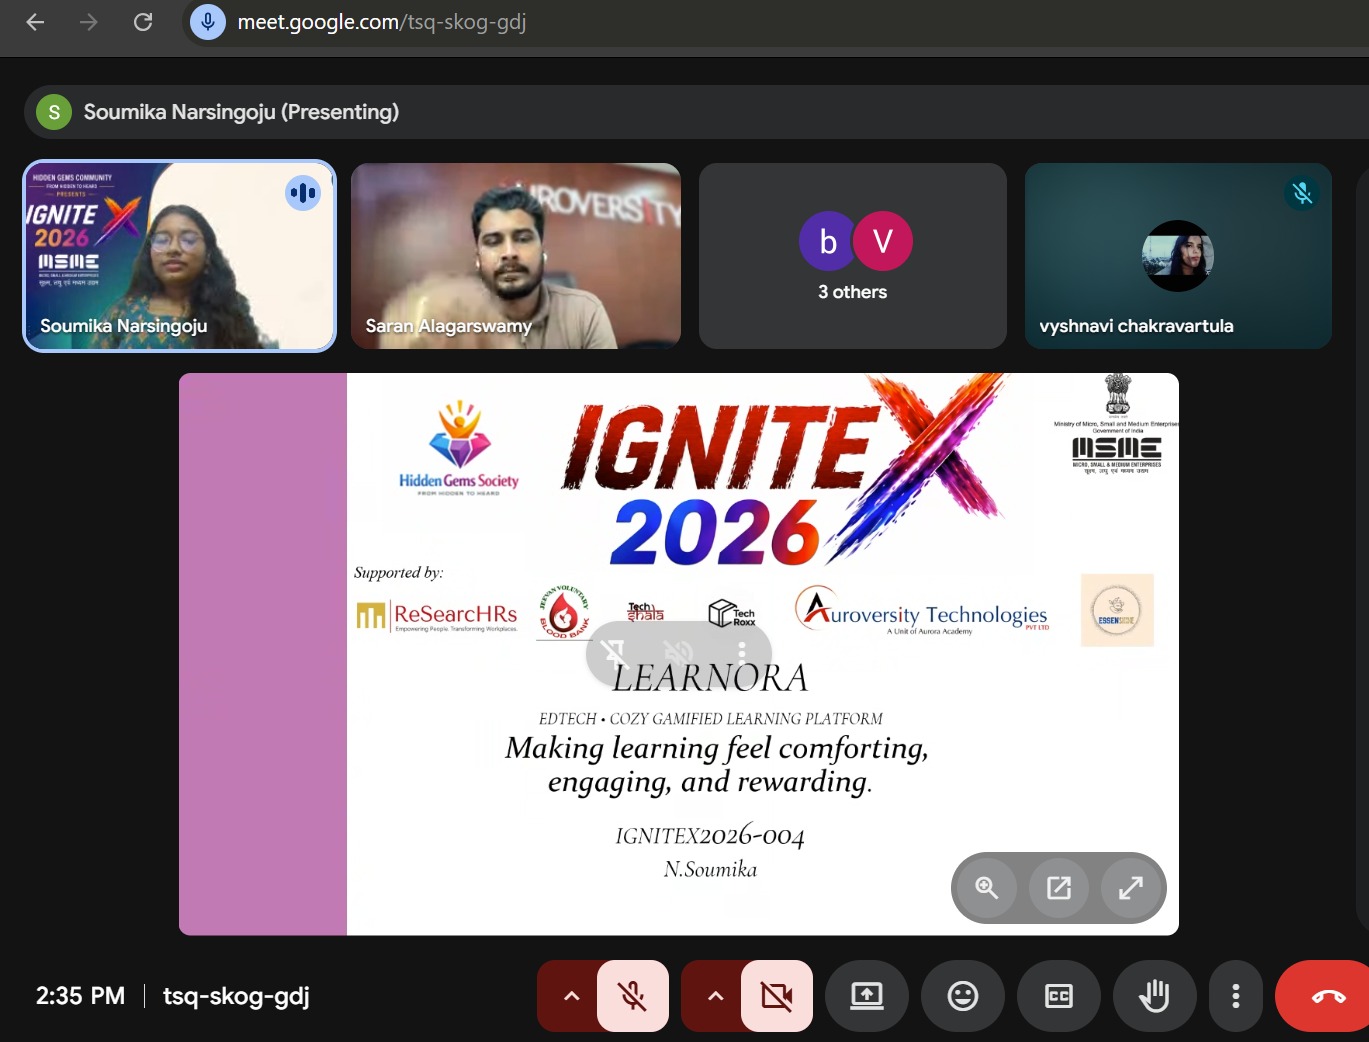Viewport: 1369px width, 1042px height.
Task: Click the Soumika Narsingoju (Presenting) label
Action: point(241,112)
